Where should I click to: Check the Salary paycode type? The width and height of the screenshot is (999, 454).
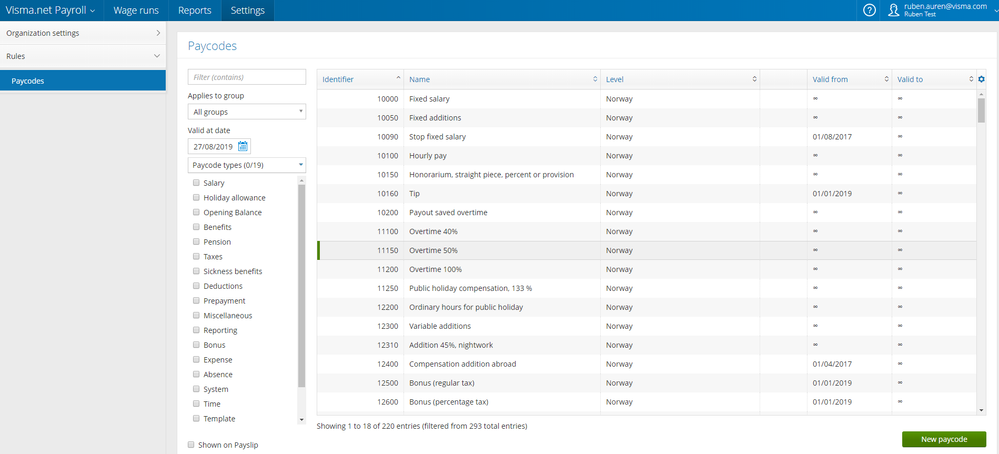pyautogui.click(x=196, y=183)
